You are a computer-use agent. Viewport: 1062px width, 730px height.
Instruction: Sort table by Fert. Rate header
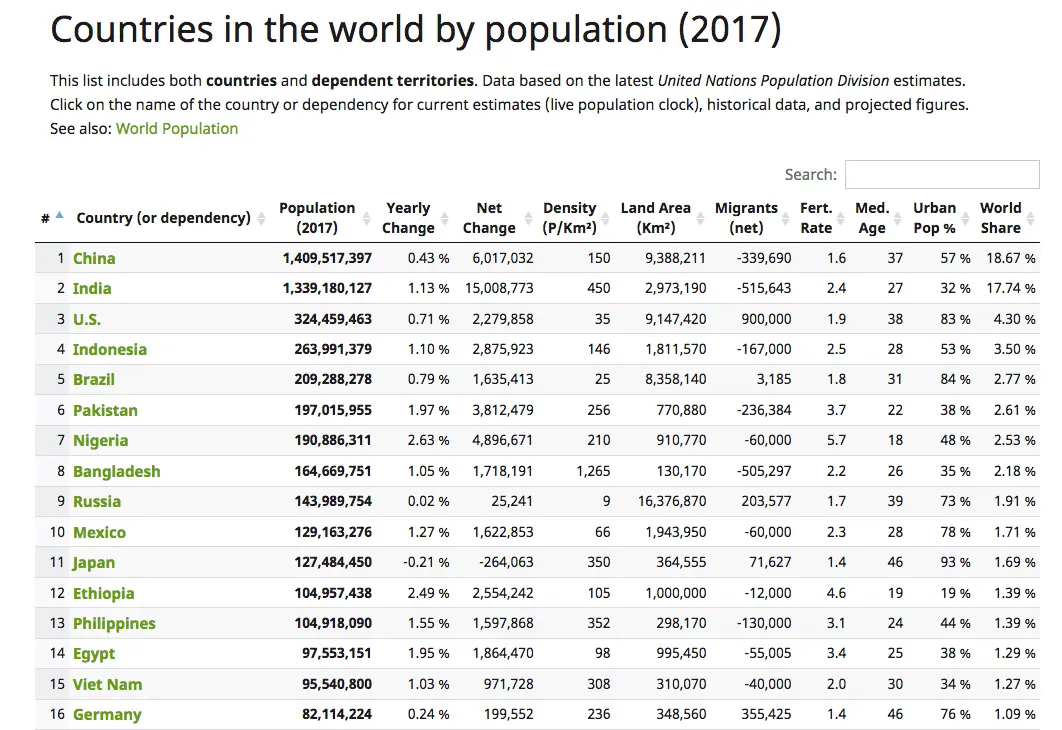pyautogui.click(x=816, y=218)
